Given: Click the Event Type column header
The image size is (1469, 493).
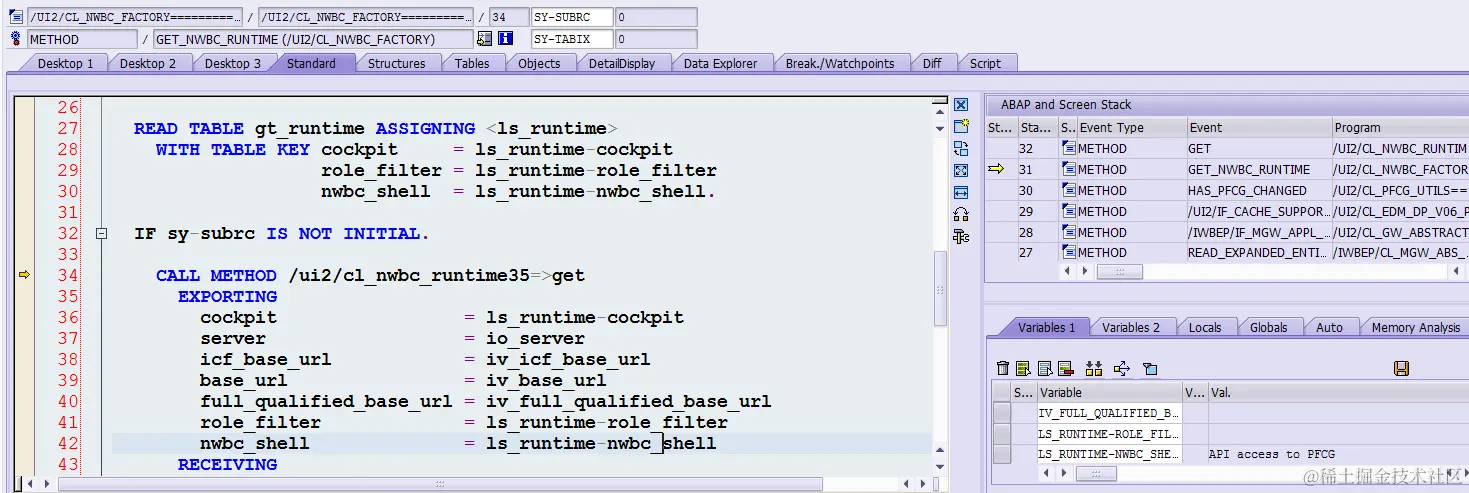Looking at the screenshot, I should point(1130,128).
